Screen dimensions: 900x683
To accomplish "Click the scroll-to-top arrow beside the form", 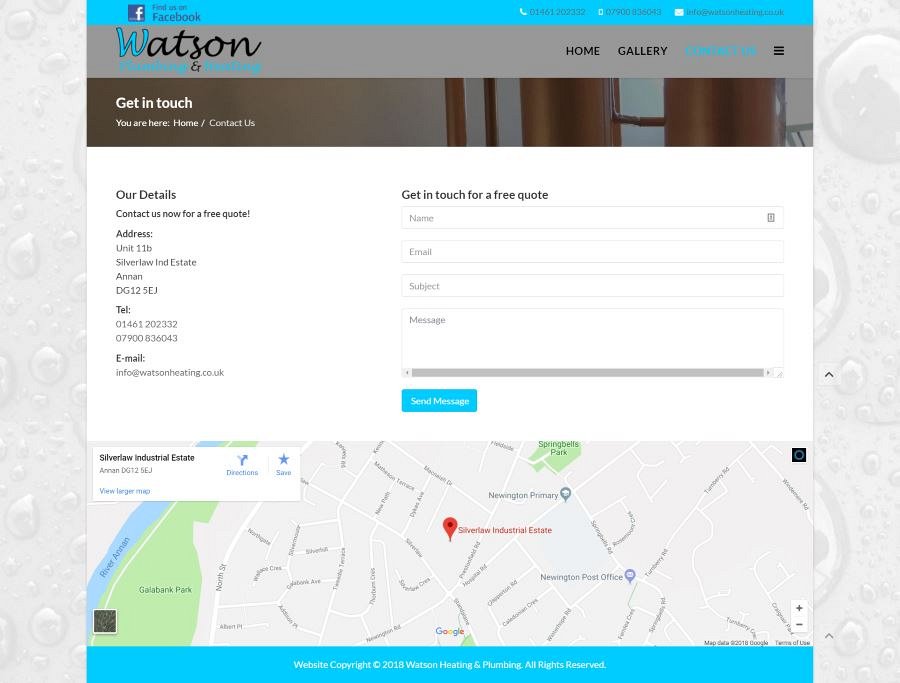I will 828,375.
